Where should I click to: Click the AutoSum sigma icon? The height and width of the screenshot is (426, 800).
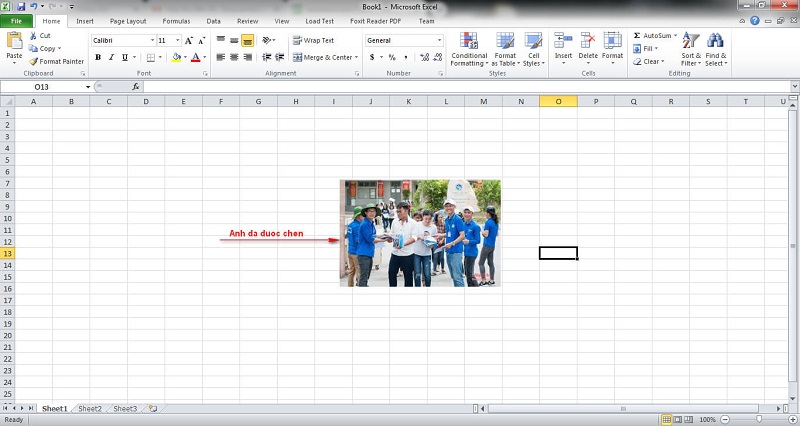(x=637, y=35)
